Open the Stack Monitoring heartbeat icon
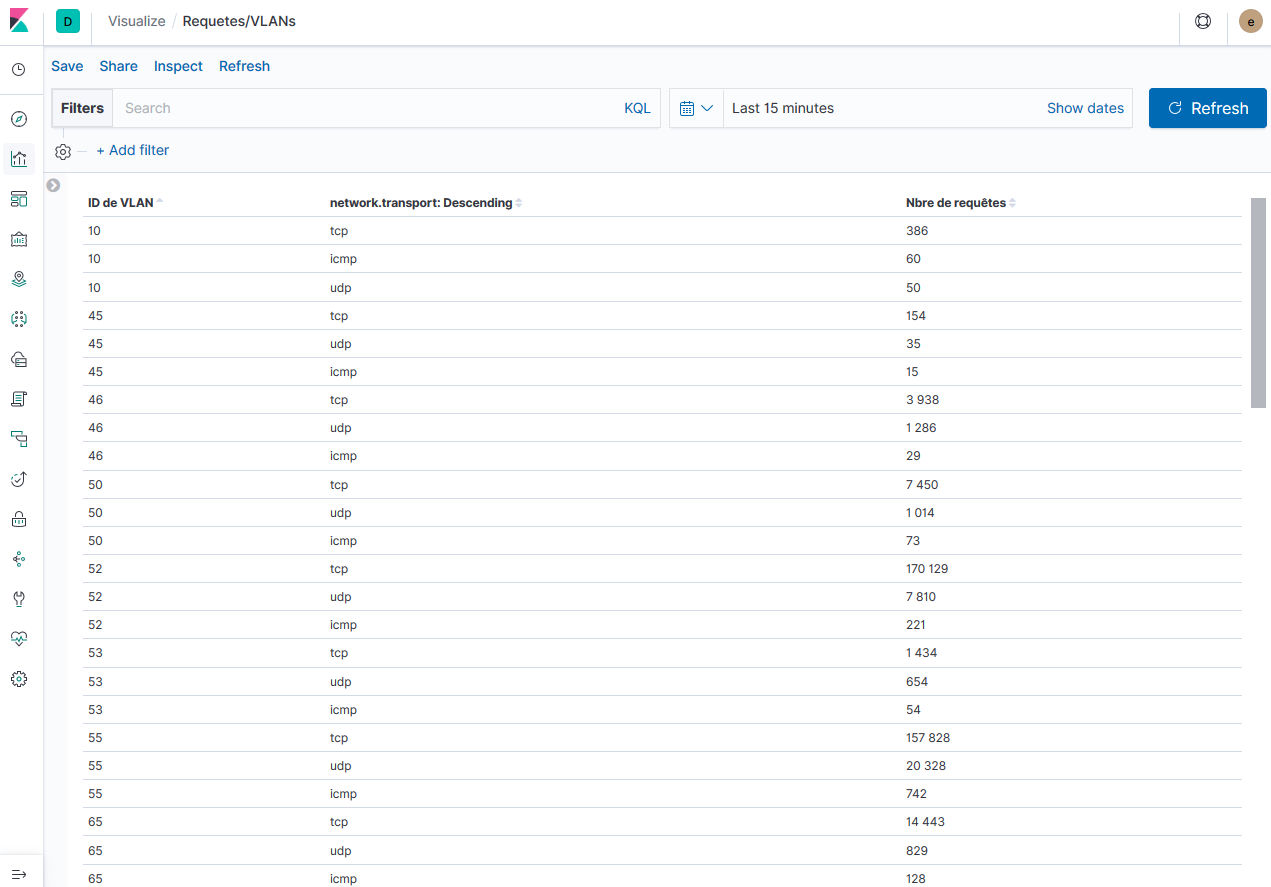This screenshot has height=887, width=1271. coord(19,639)
